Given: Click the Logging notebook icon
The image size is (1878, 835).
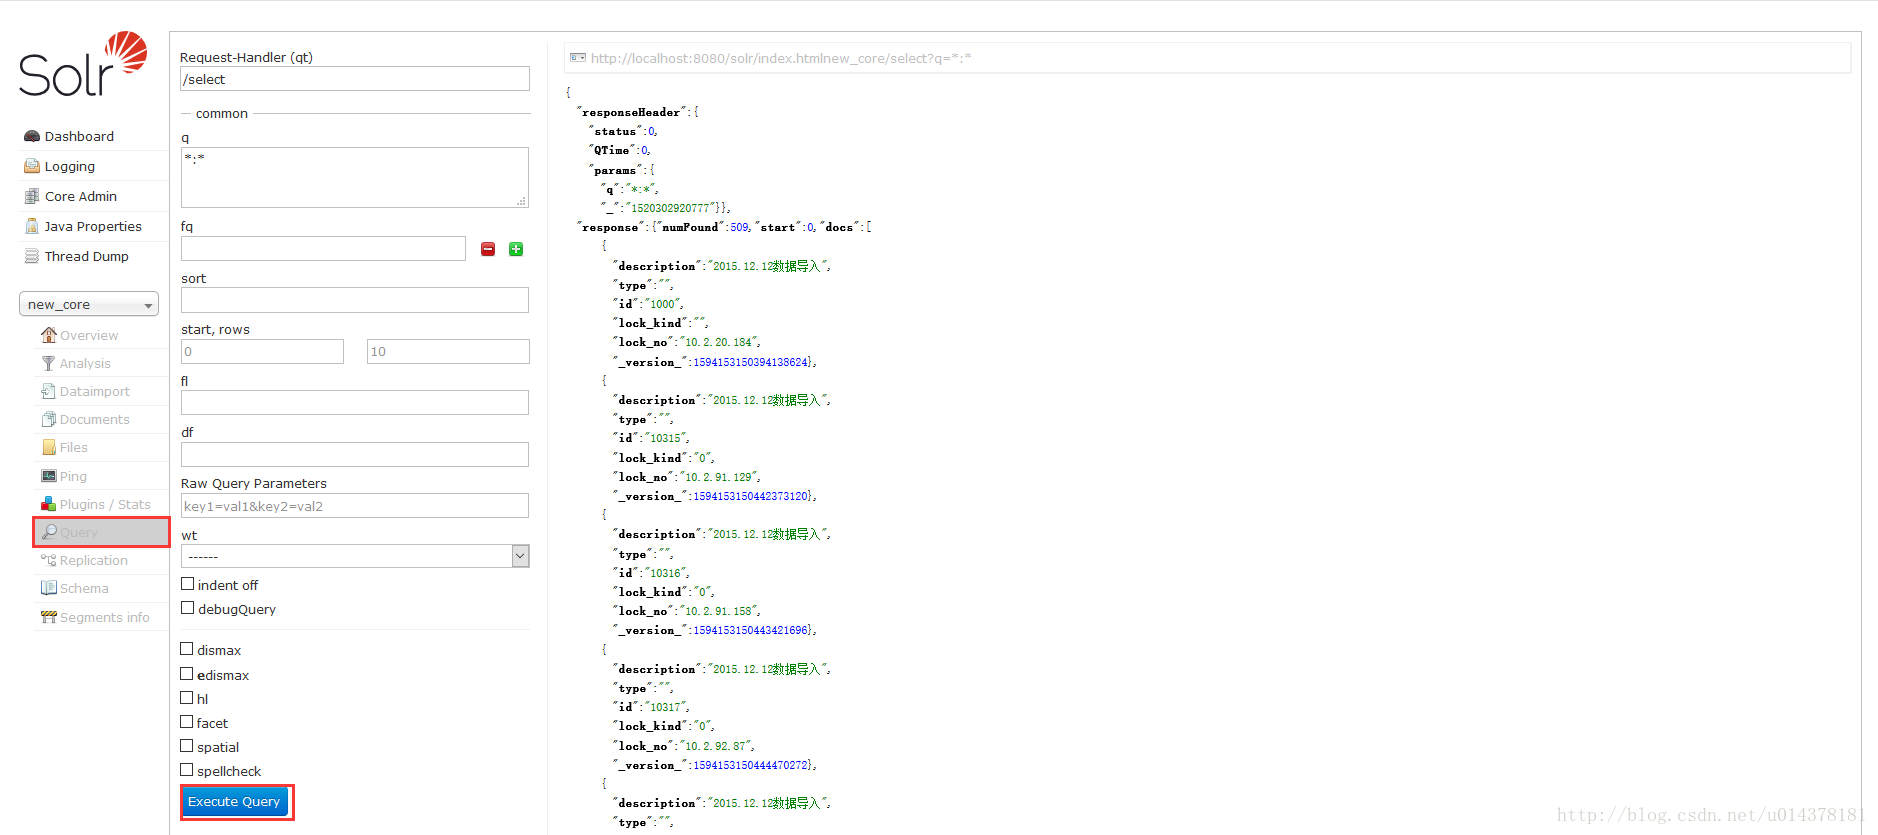Looking at the screenshot, I should coord(32,166).
